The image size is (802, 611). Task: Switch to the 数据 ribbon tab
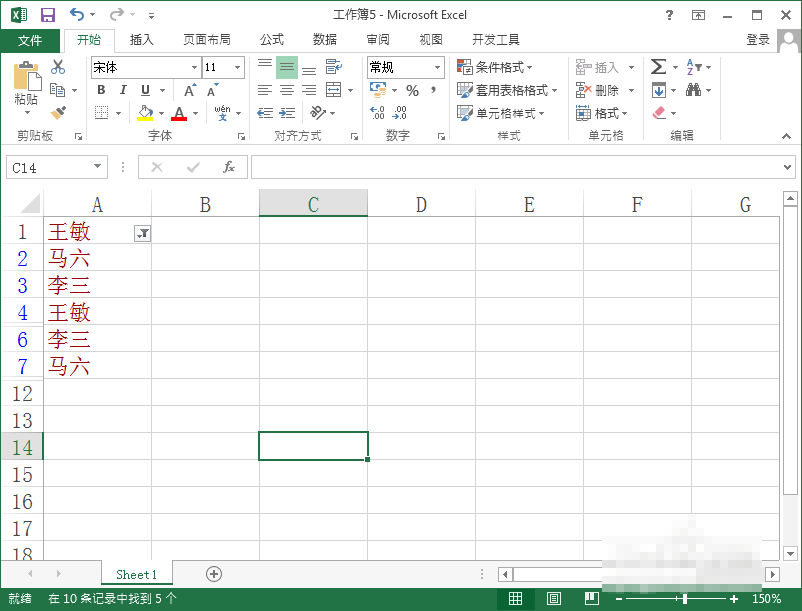click(x=324, y=40)
